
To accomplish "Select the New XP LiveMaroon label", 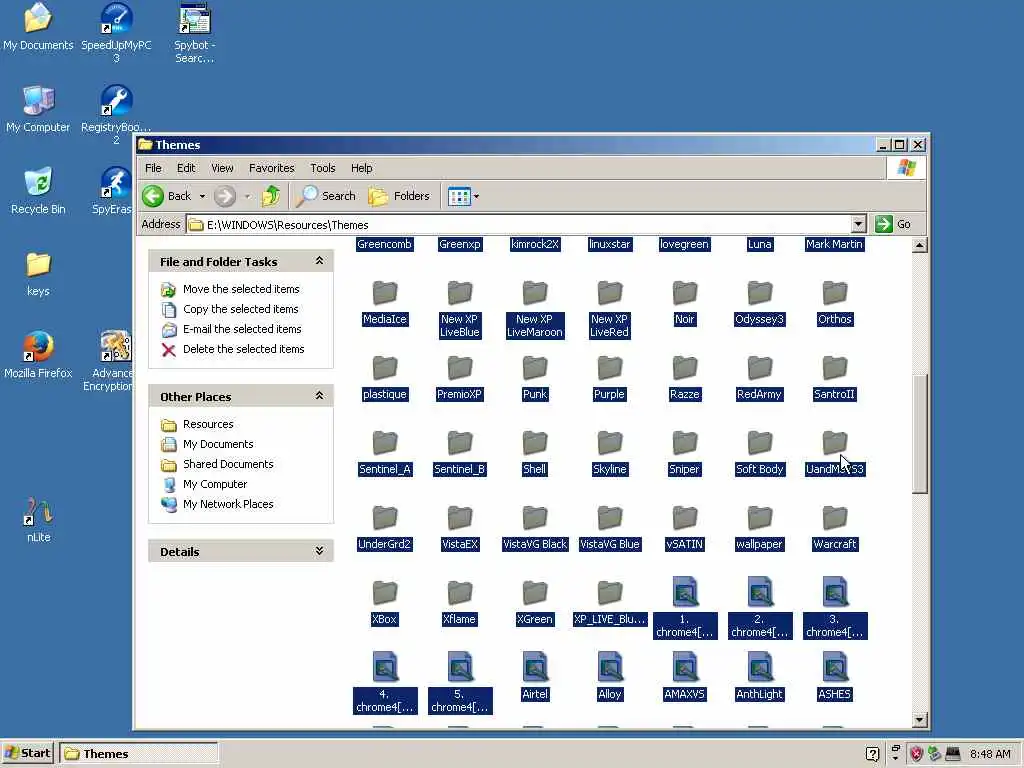I will (x=535, y=325).
